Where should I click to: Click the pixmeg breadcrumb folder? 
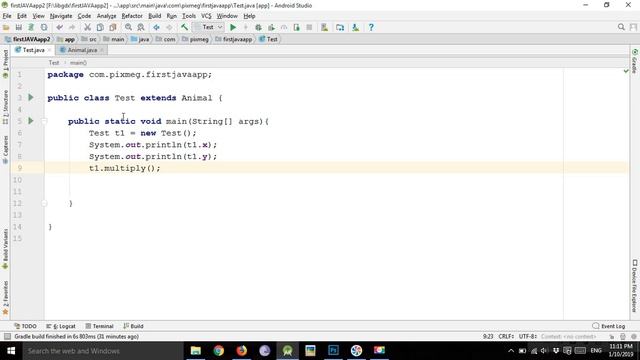coord(196,39)
